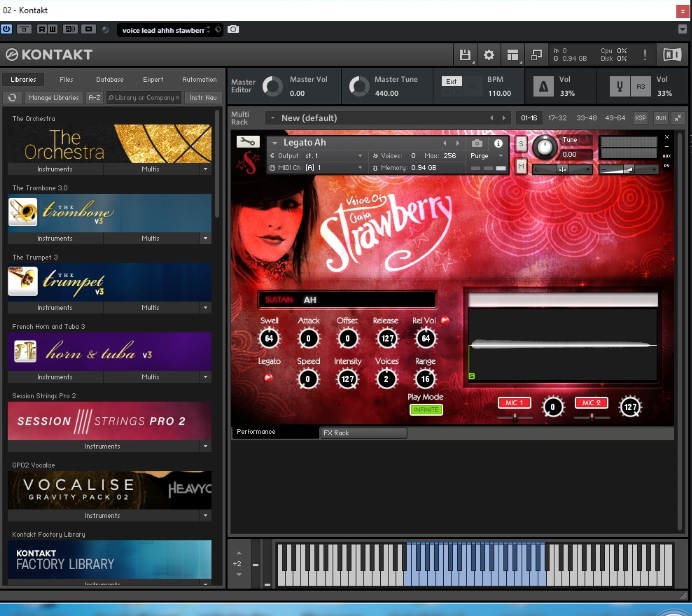Screen dimensions: 692x616
Task: Click the tuning fork reference tone icon
Action: point(619,86)
